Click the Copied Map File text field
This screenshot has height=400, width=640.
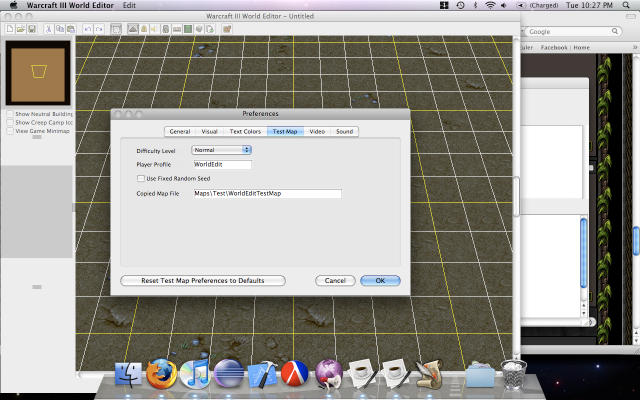pos(267,193)
